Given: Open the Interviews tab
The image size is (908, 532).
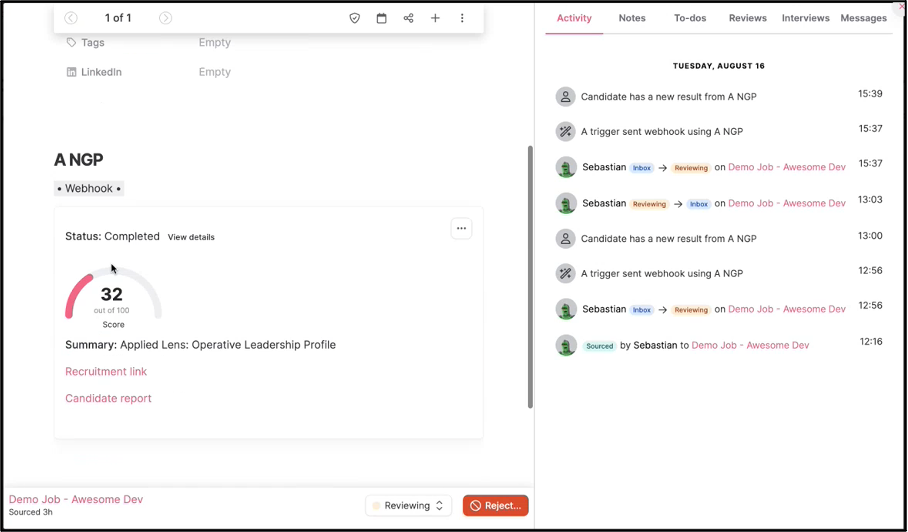Looking at the screenshot, I should pos(805,18).
